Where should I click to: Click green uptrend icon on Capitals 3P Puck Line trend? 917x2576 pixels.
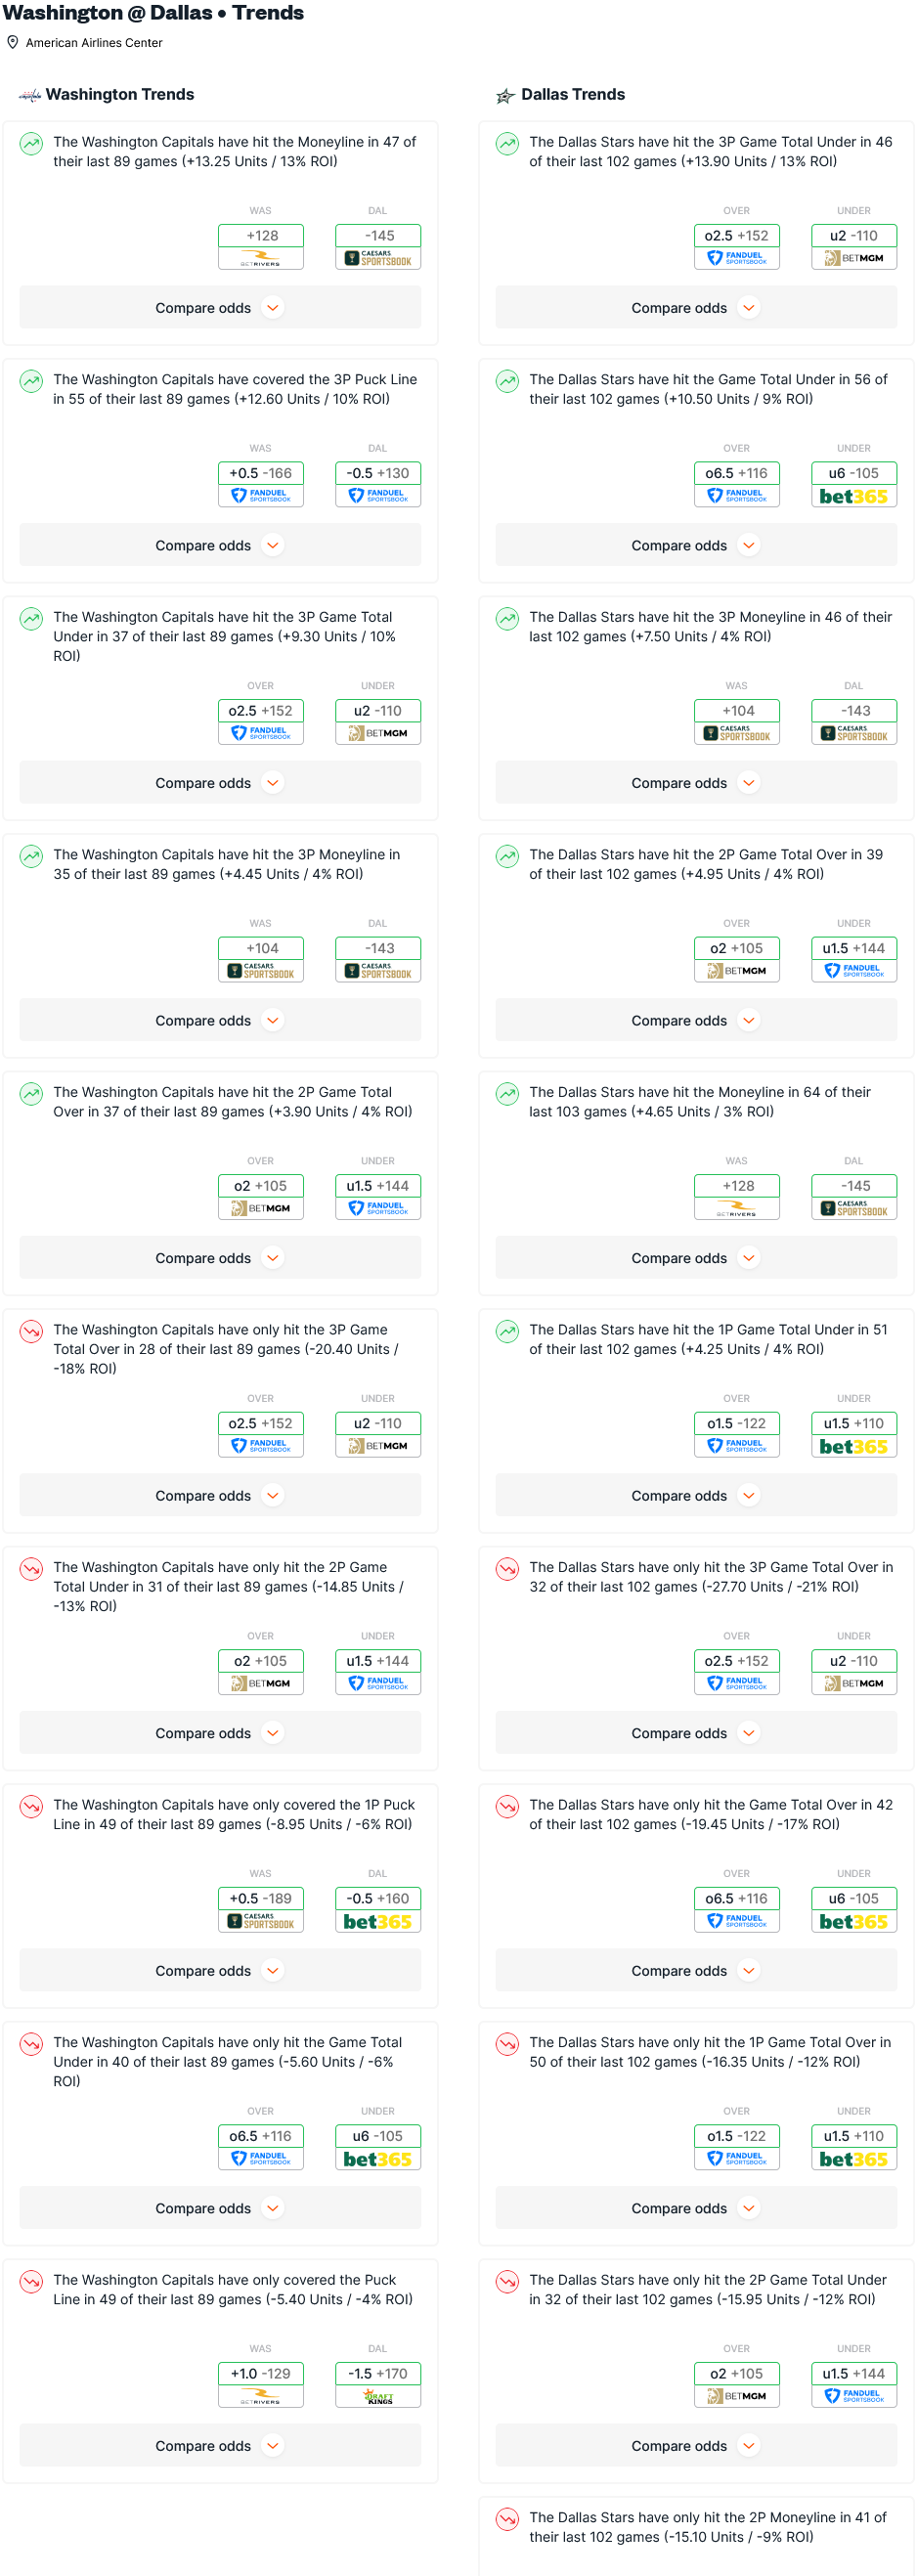[32, 381]
